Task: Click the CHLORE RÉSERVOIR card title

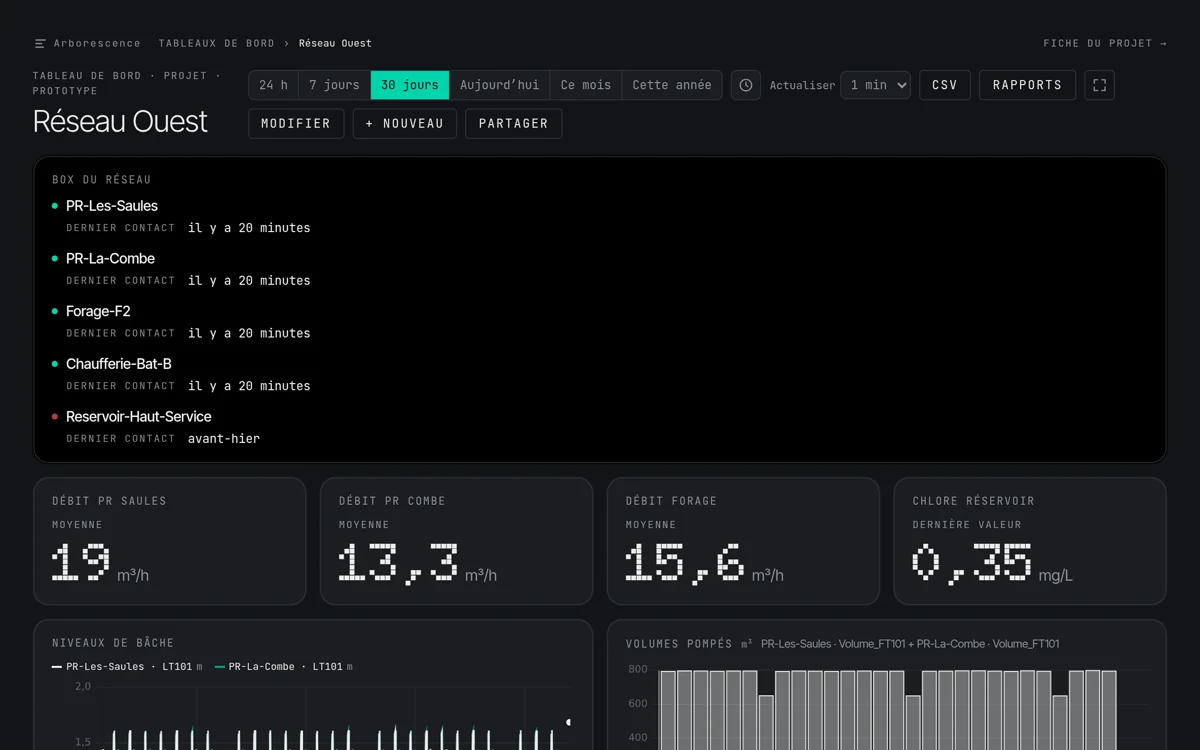Action: coord(973,501)
